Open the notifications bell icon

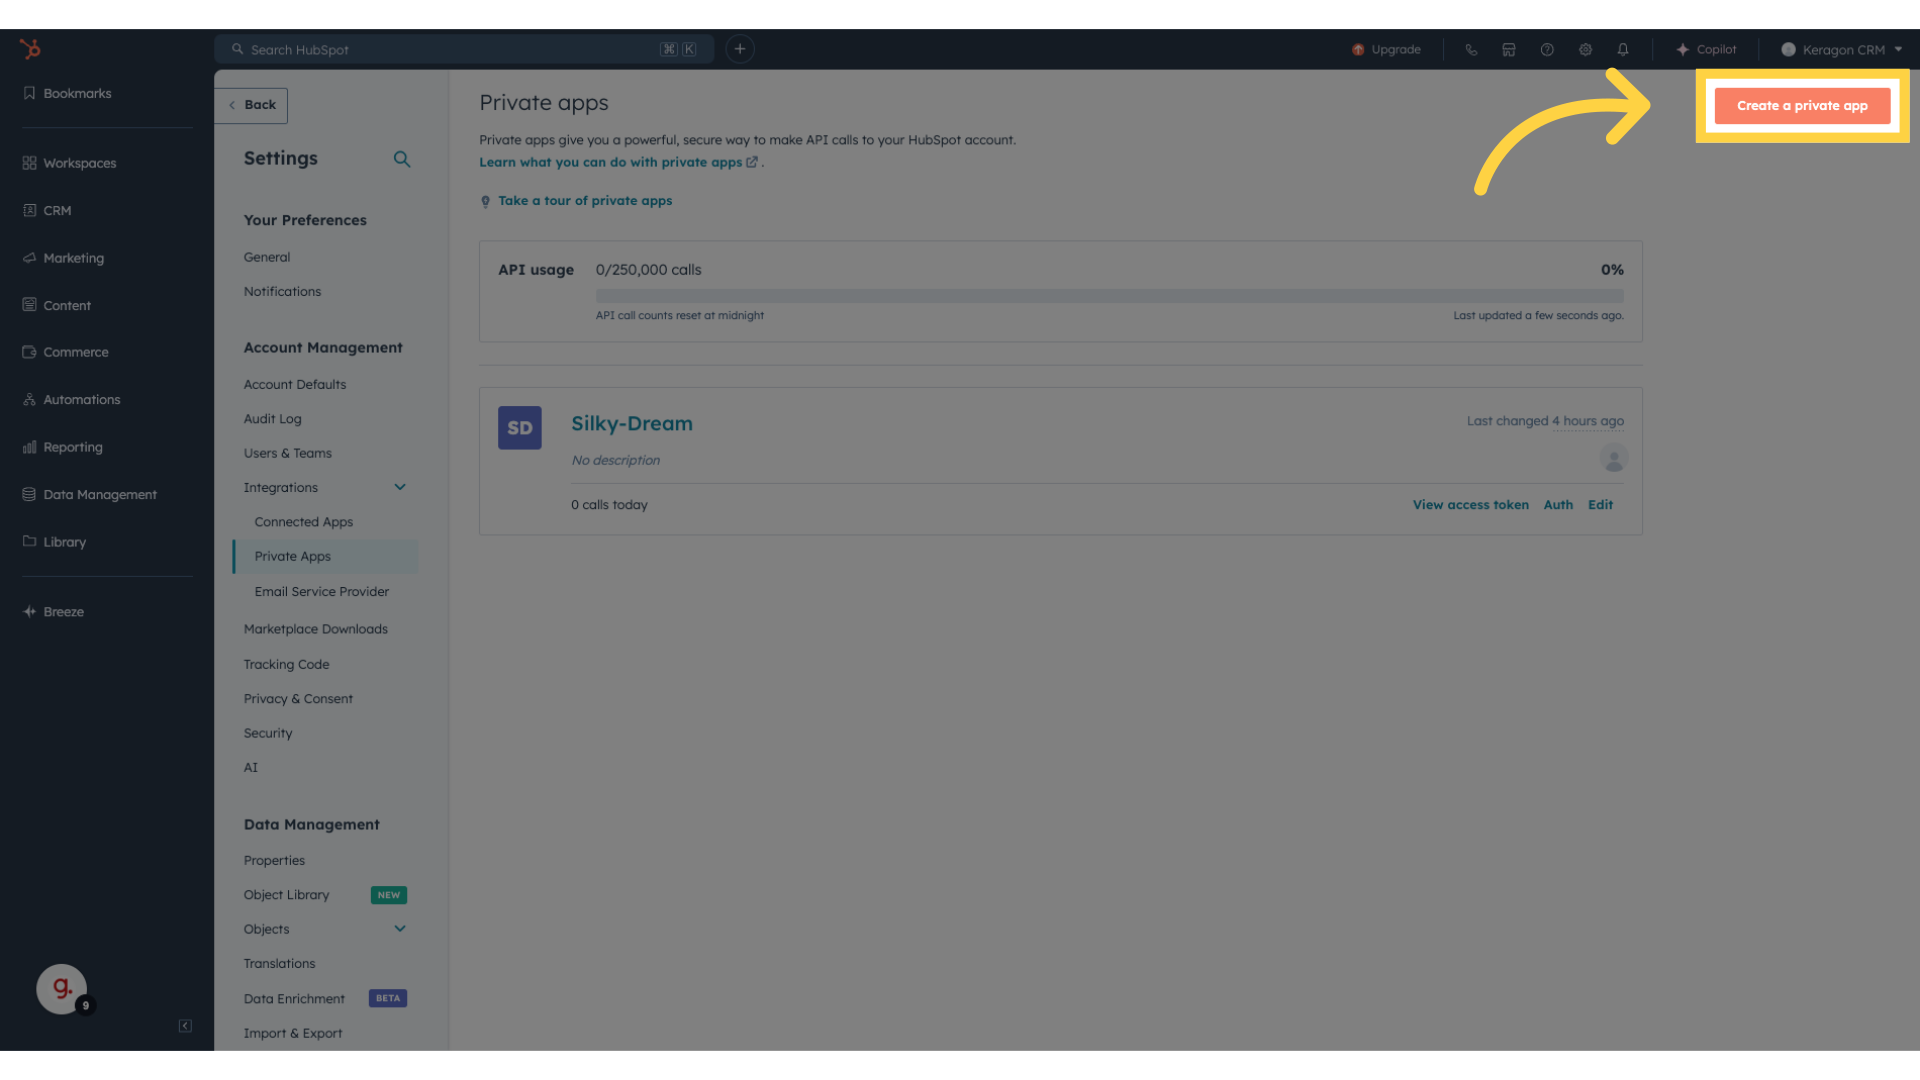(1623, 49)
